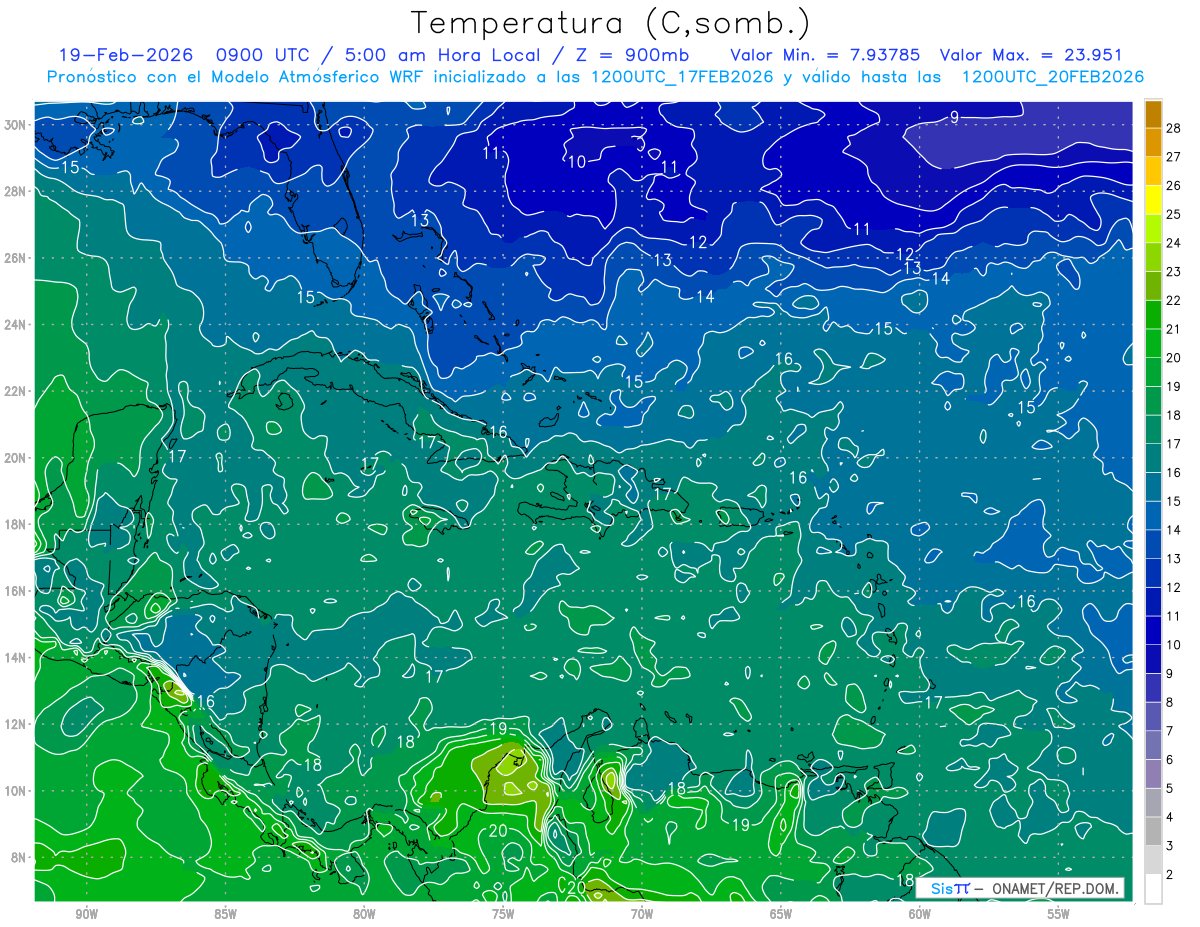The width and height of the screenshot is (1200, 927).
Task: Click valid-until time '1200UTC_20FEB2026'
Action: pyautogui.click(x=1053, y=77)
